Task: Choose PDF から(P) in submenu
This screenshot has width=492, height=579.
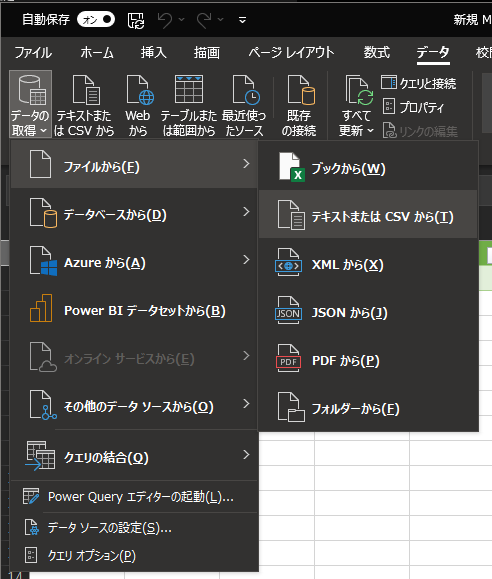Action: (368, 359)
